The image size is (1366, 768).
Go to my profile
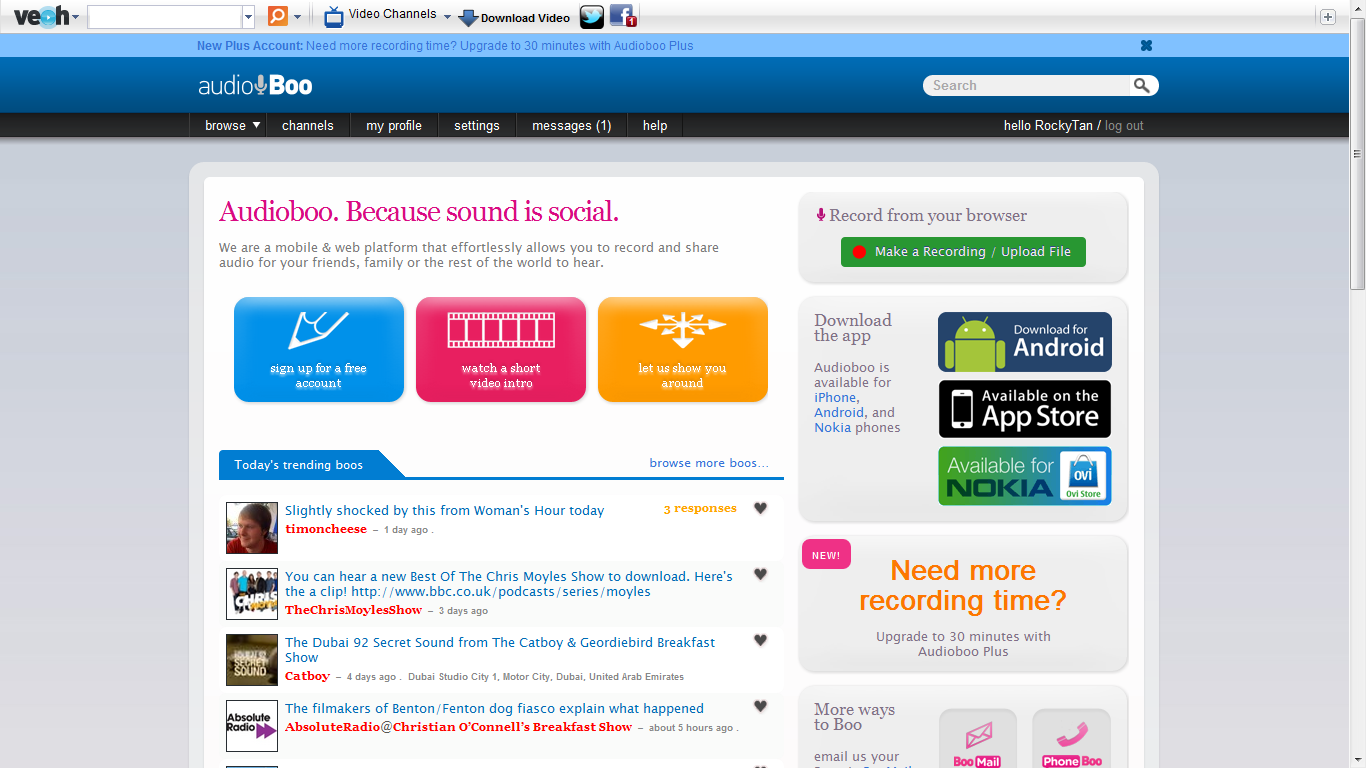pos(394,125)
